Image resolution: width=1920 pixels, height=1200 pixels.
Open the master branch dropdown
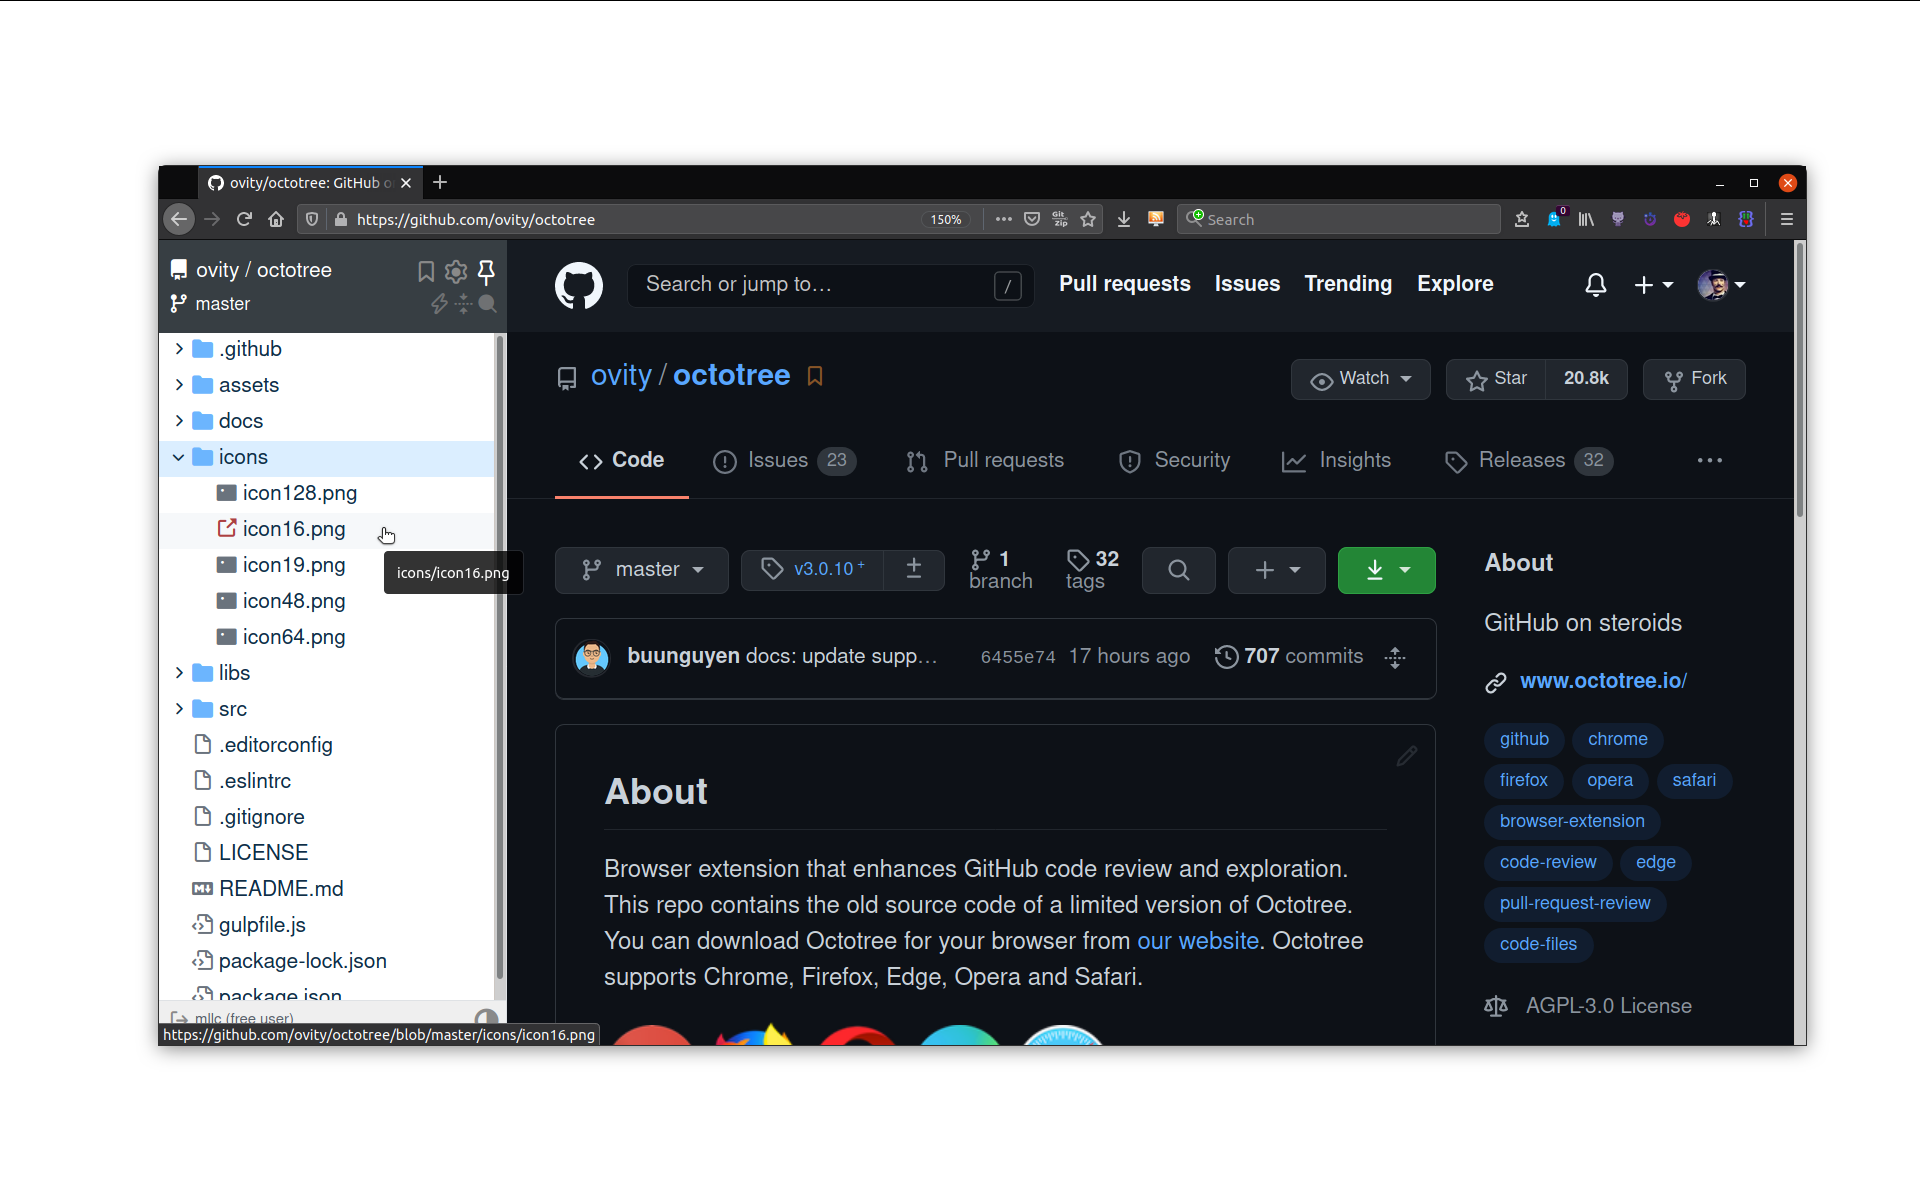point(642,570)
